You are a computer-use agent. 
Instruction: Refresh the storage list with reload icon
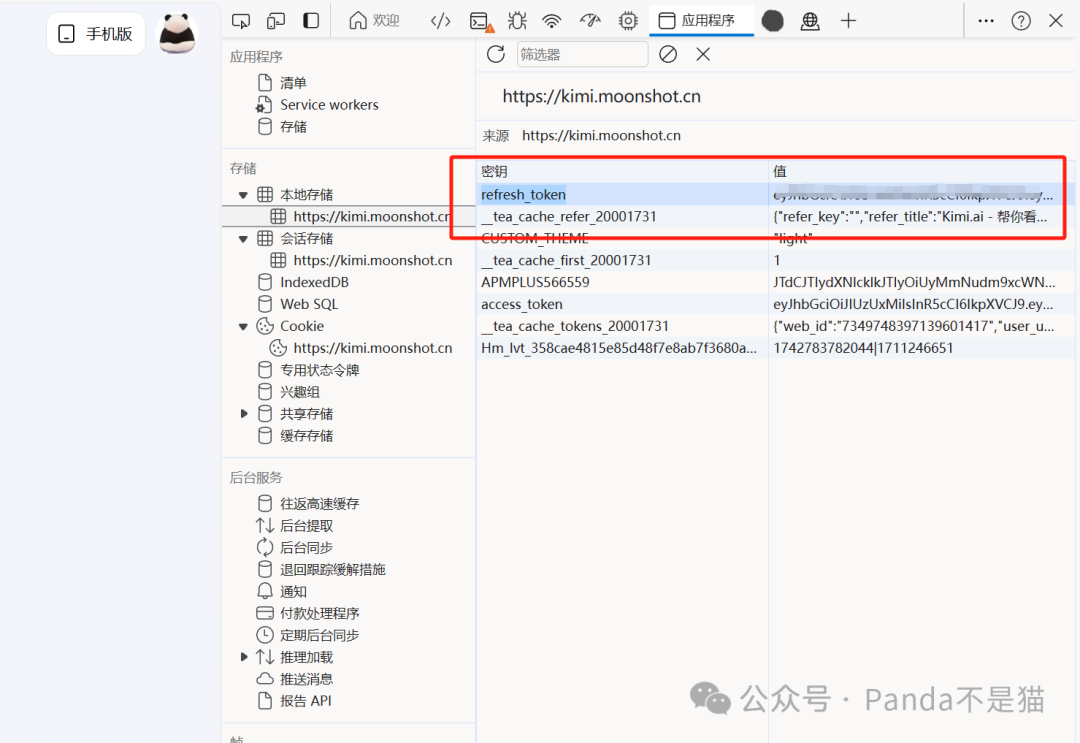coord(495,54)
